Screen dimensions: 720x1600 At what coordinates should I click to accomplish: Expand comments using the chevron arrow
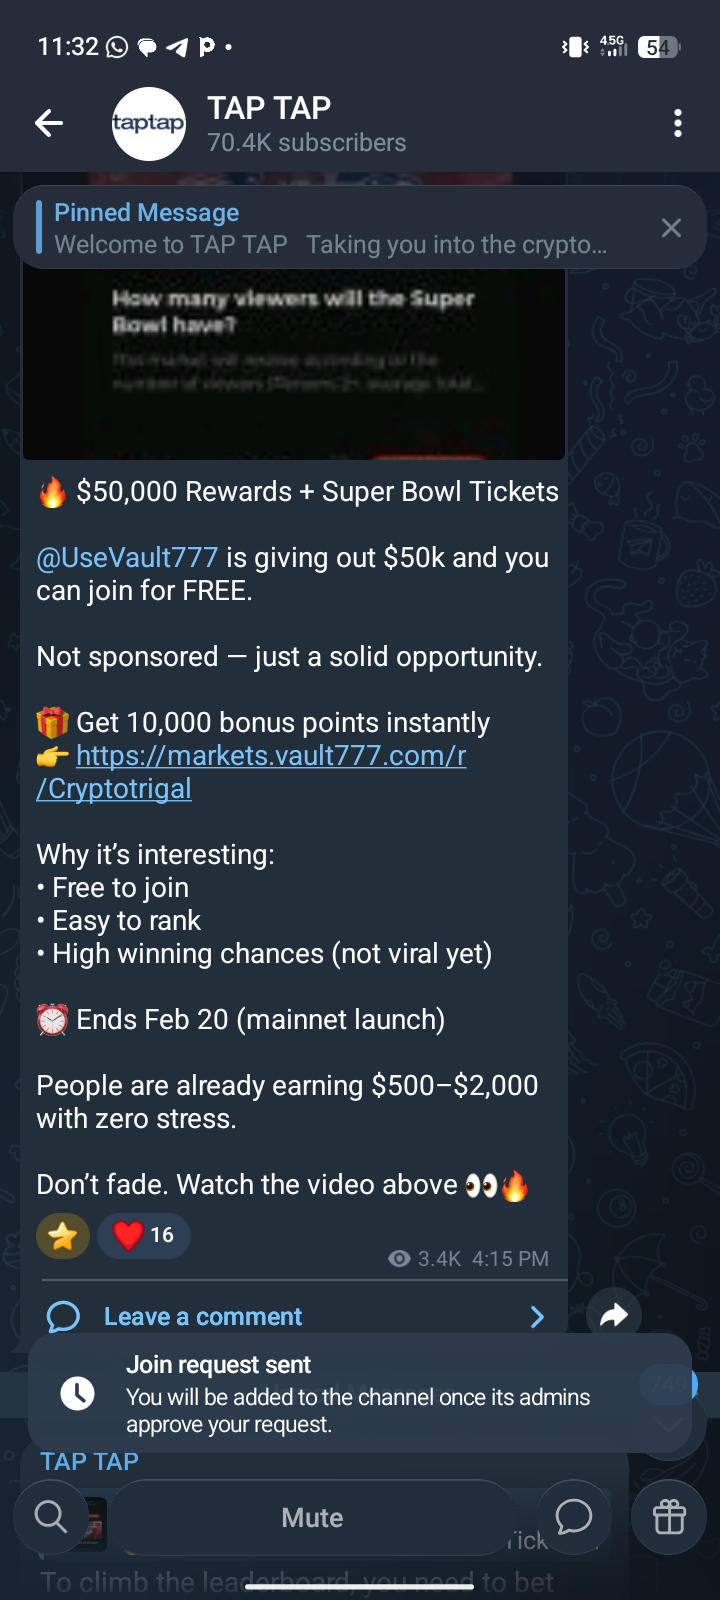tap(537, 1317)
